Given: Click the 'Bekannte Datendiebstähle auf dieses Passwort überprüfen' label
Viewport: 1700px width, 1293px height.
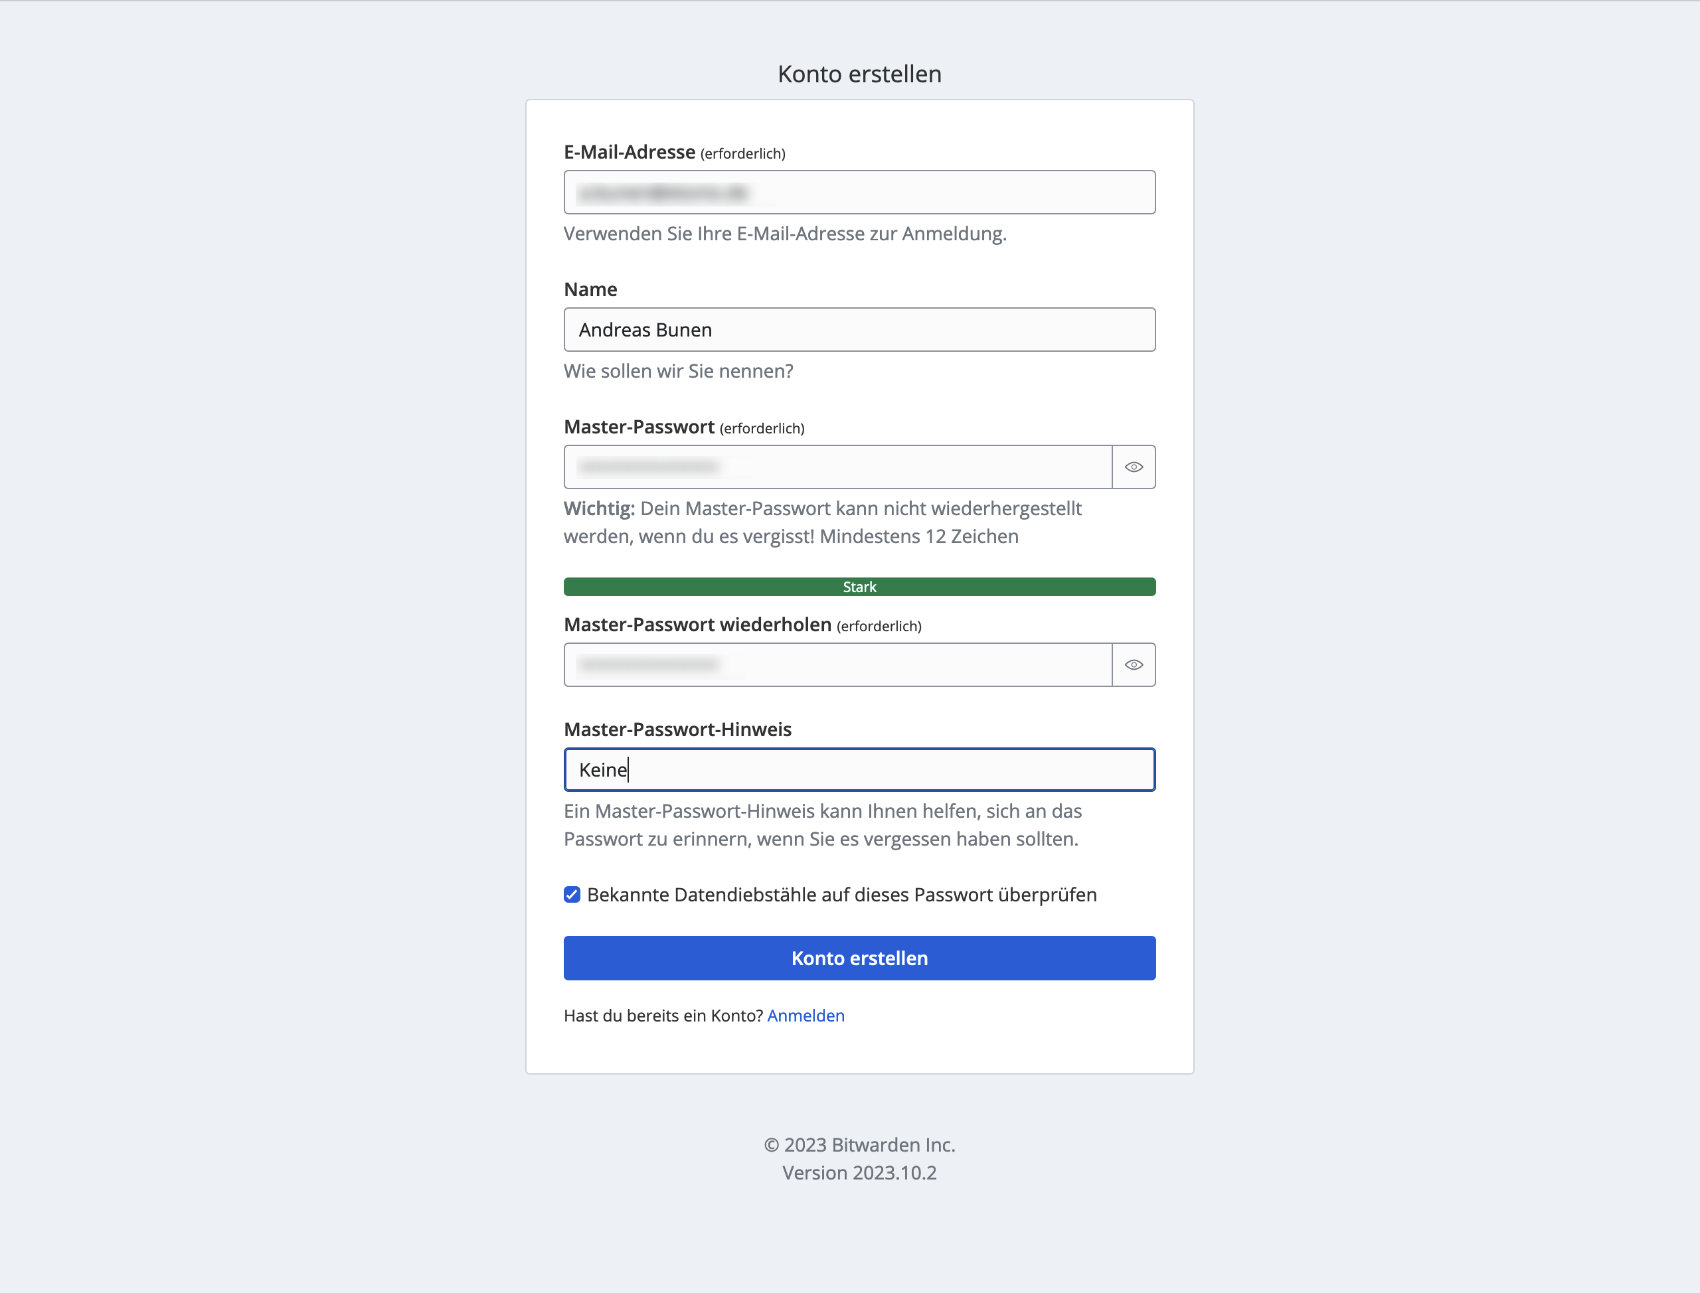Looking at the screenshot, I should (x=842, y=895).
